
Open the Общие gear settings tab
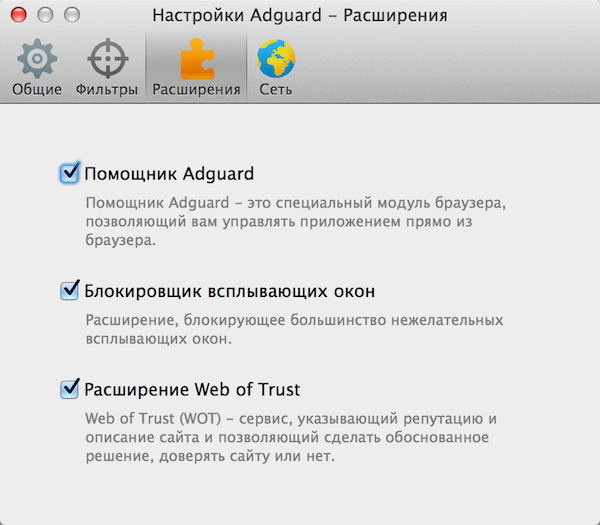37,68
